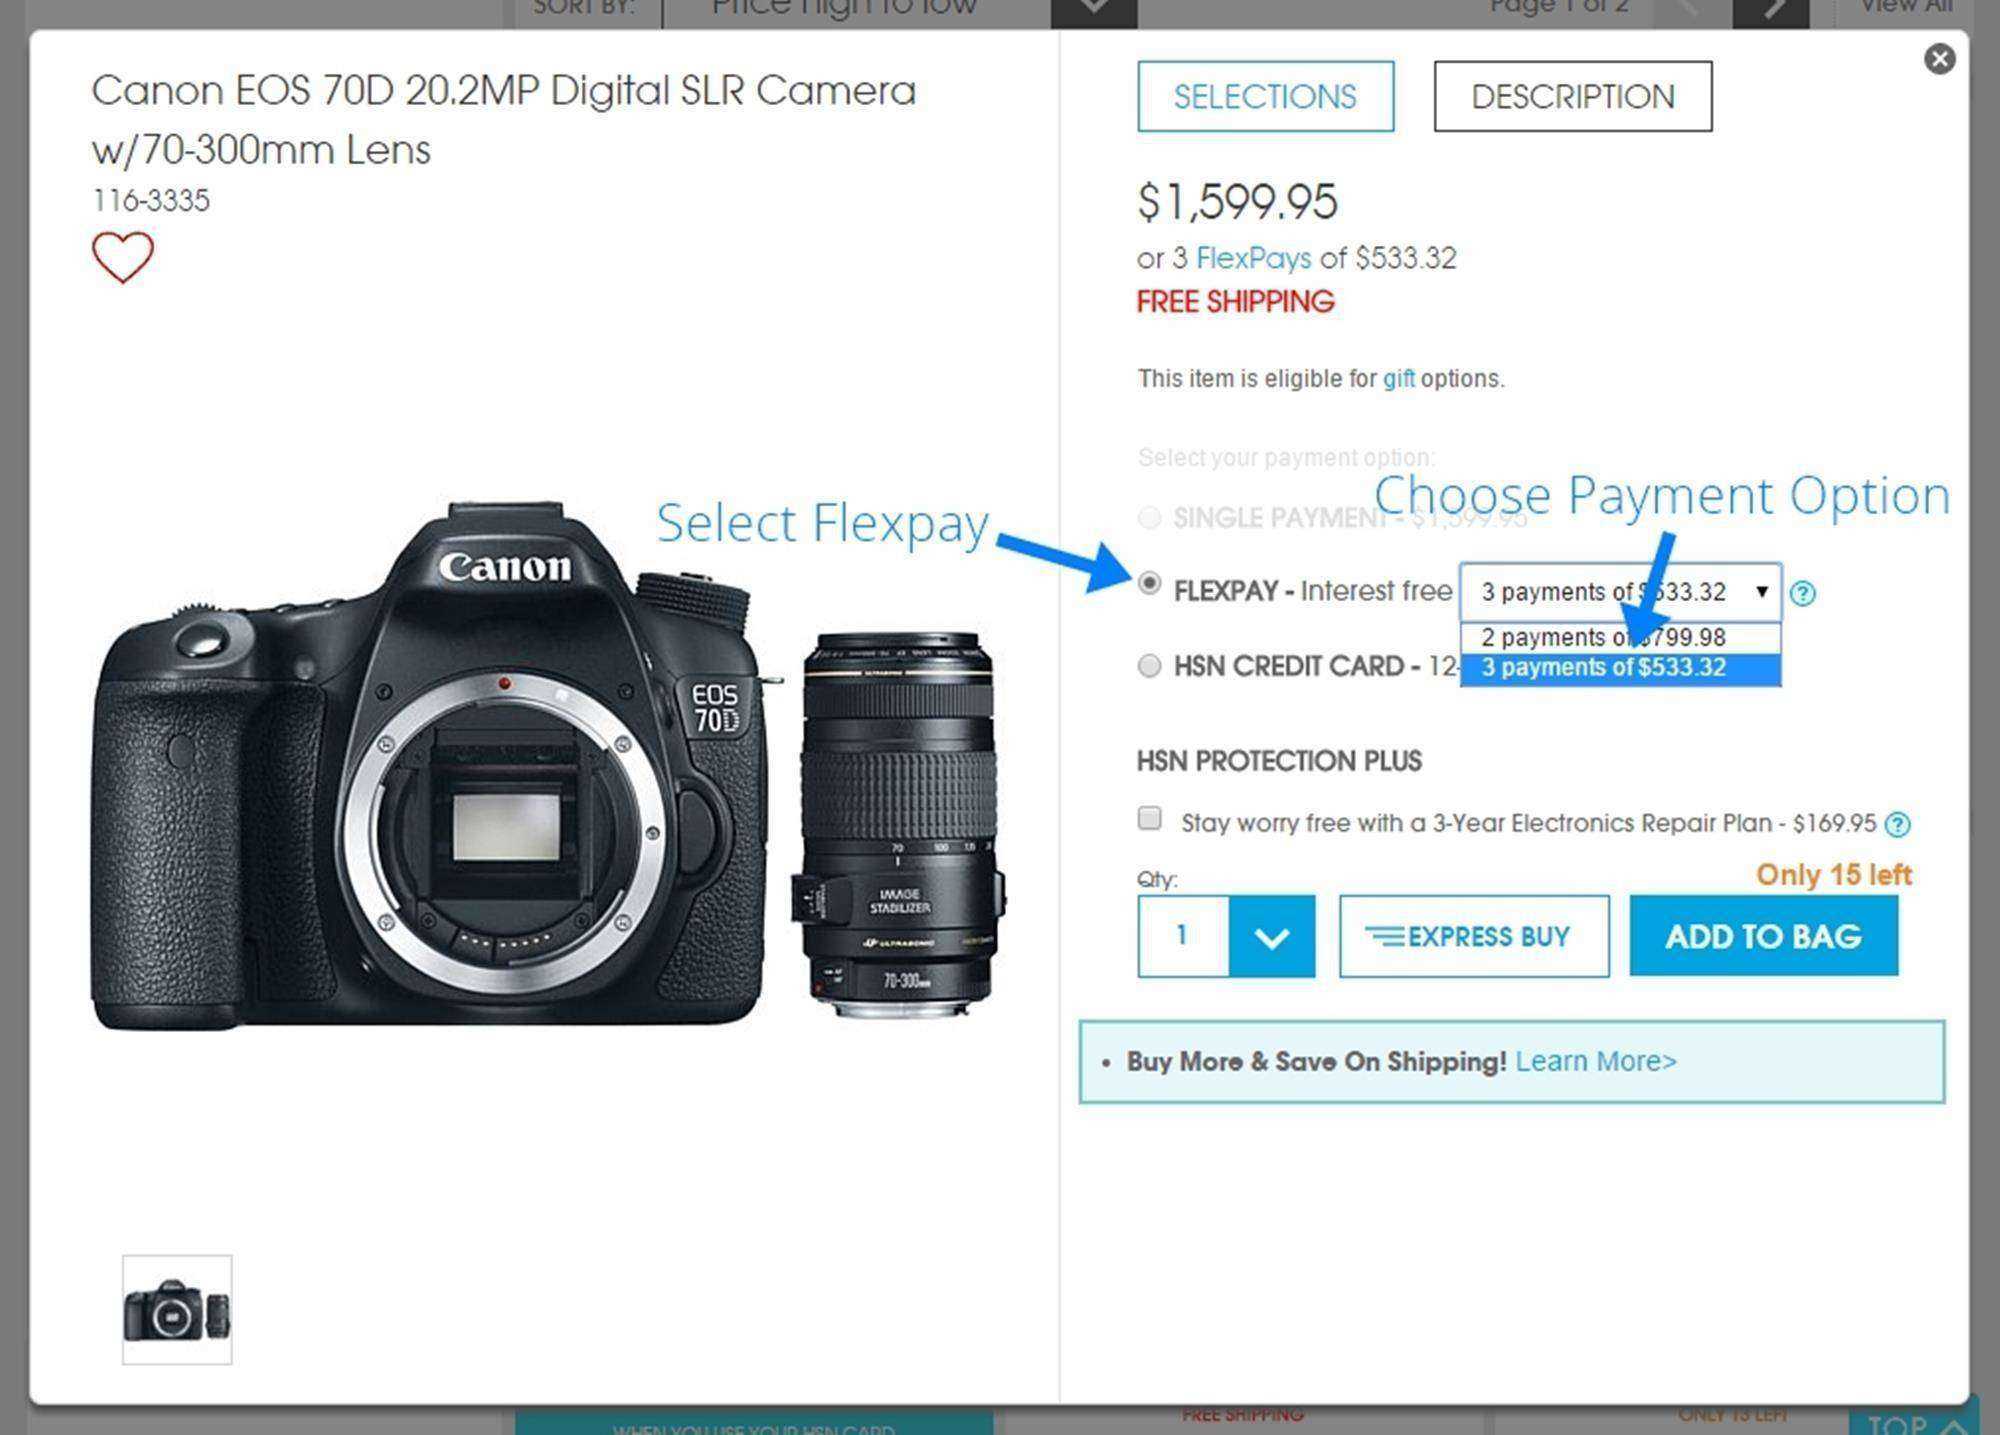
Task: Open the FlexPays link under price
Action: pos(1253,258)
